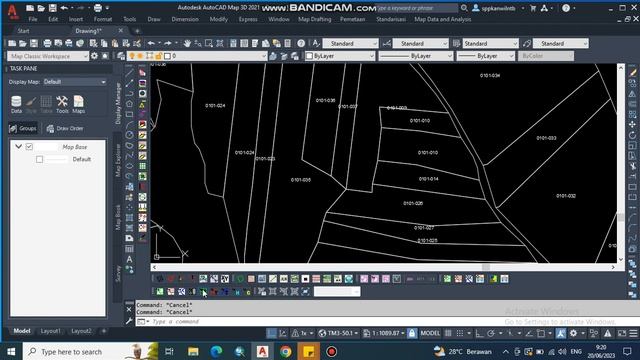Click the Windows search box
This screenshot has height=360, width=640.
[x=91, y=351]
